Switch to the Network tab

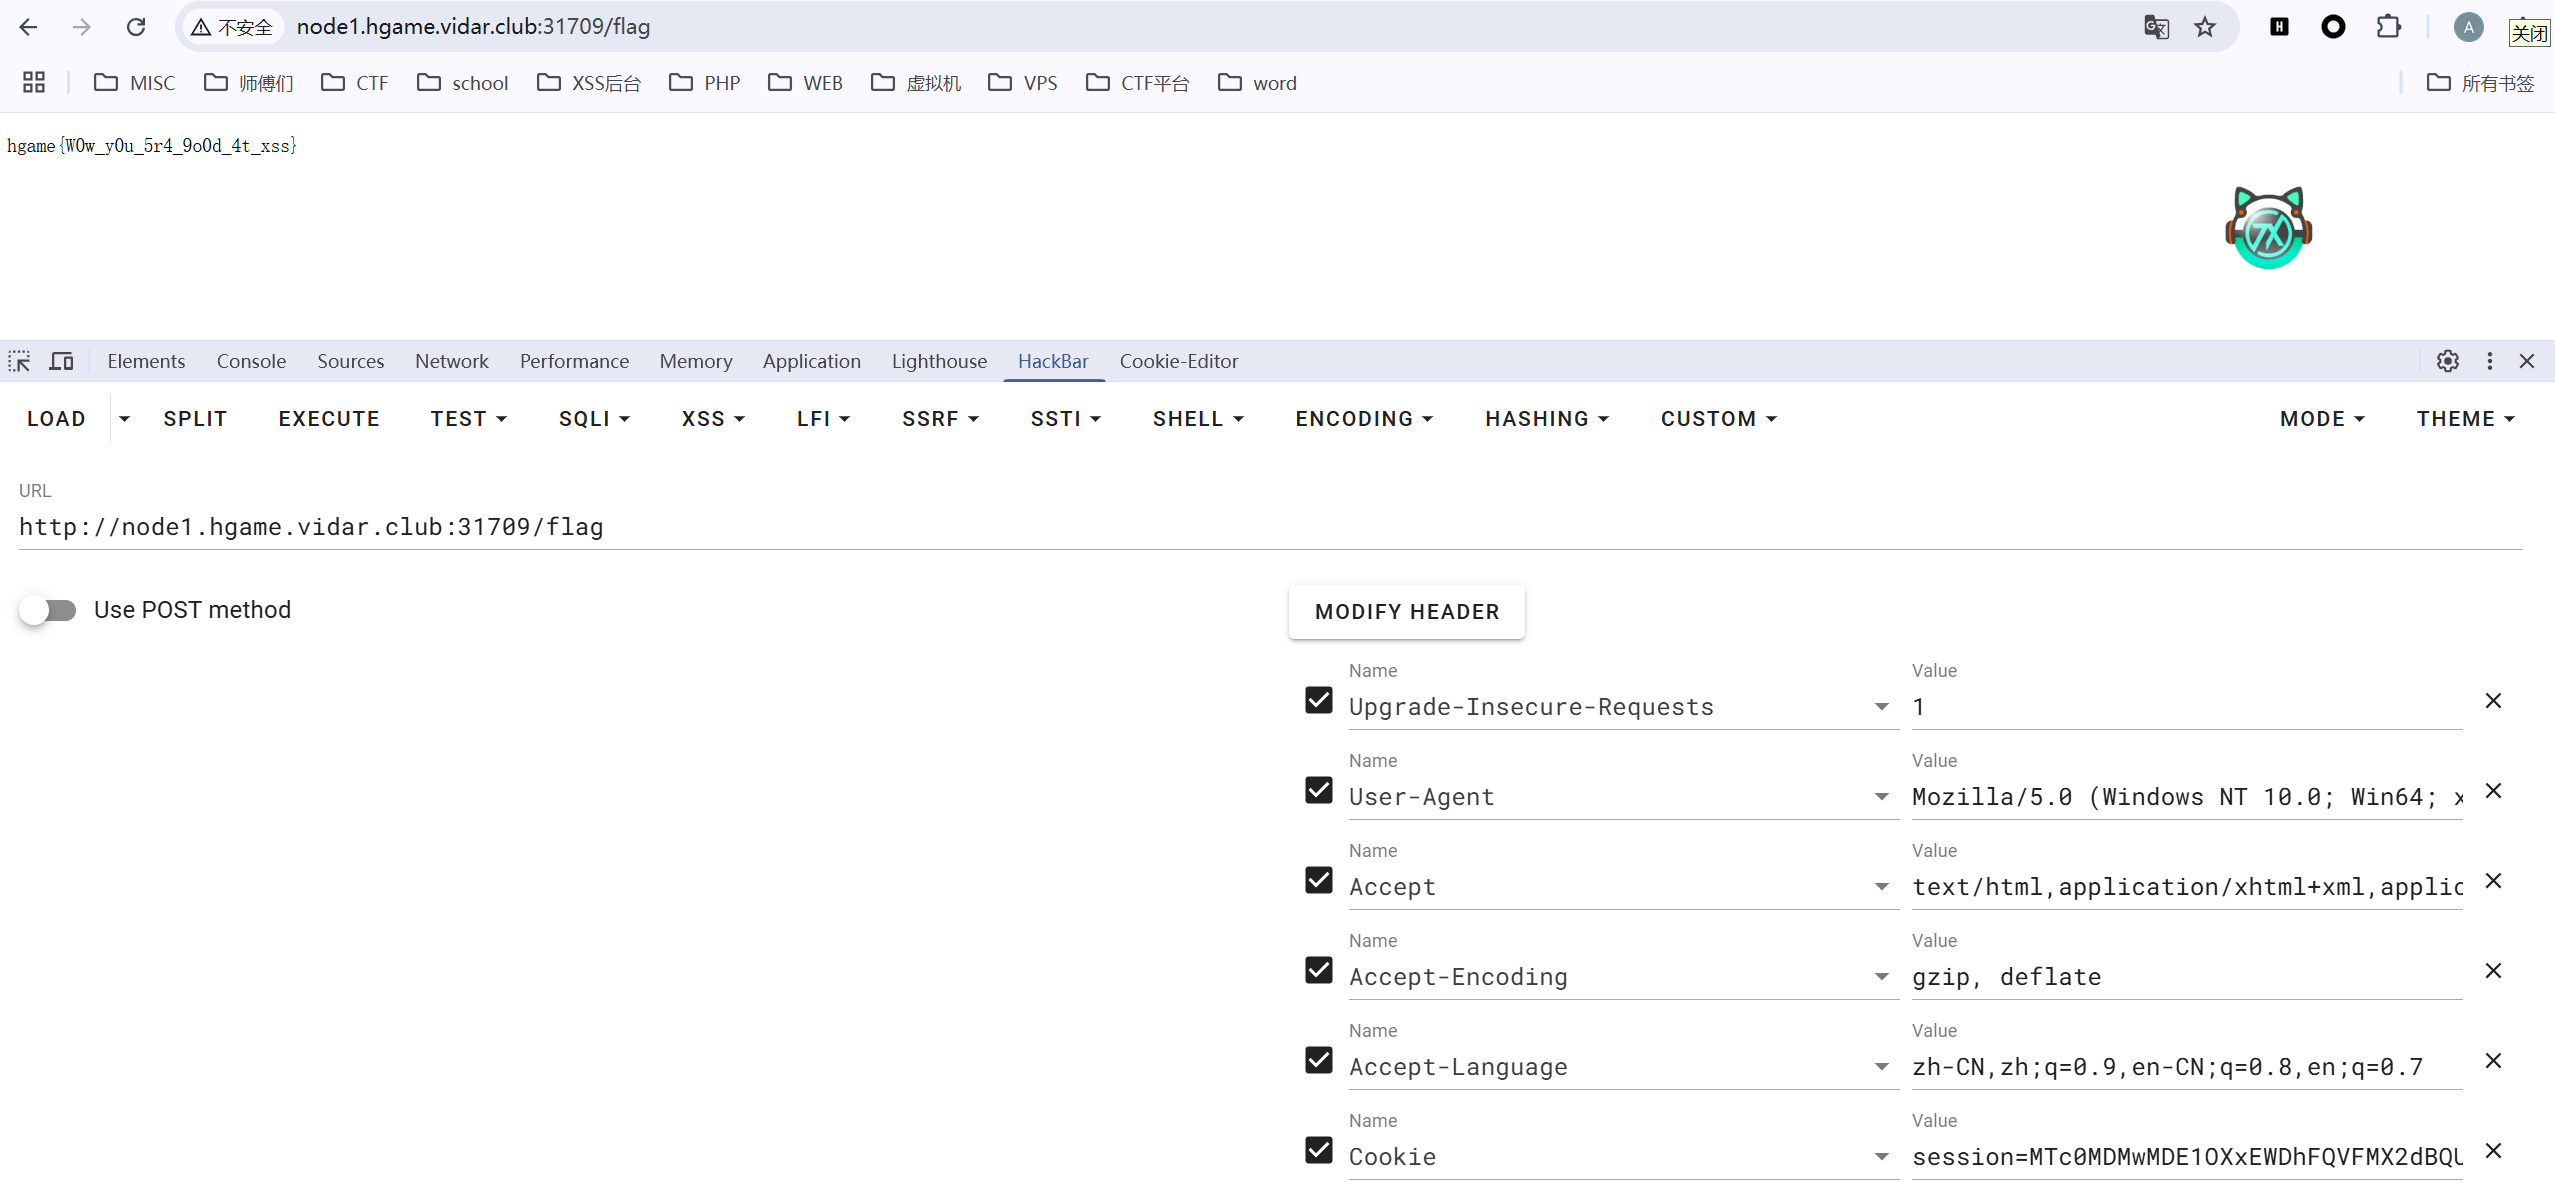coord(451,361)
